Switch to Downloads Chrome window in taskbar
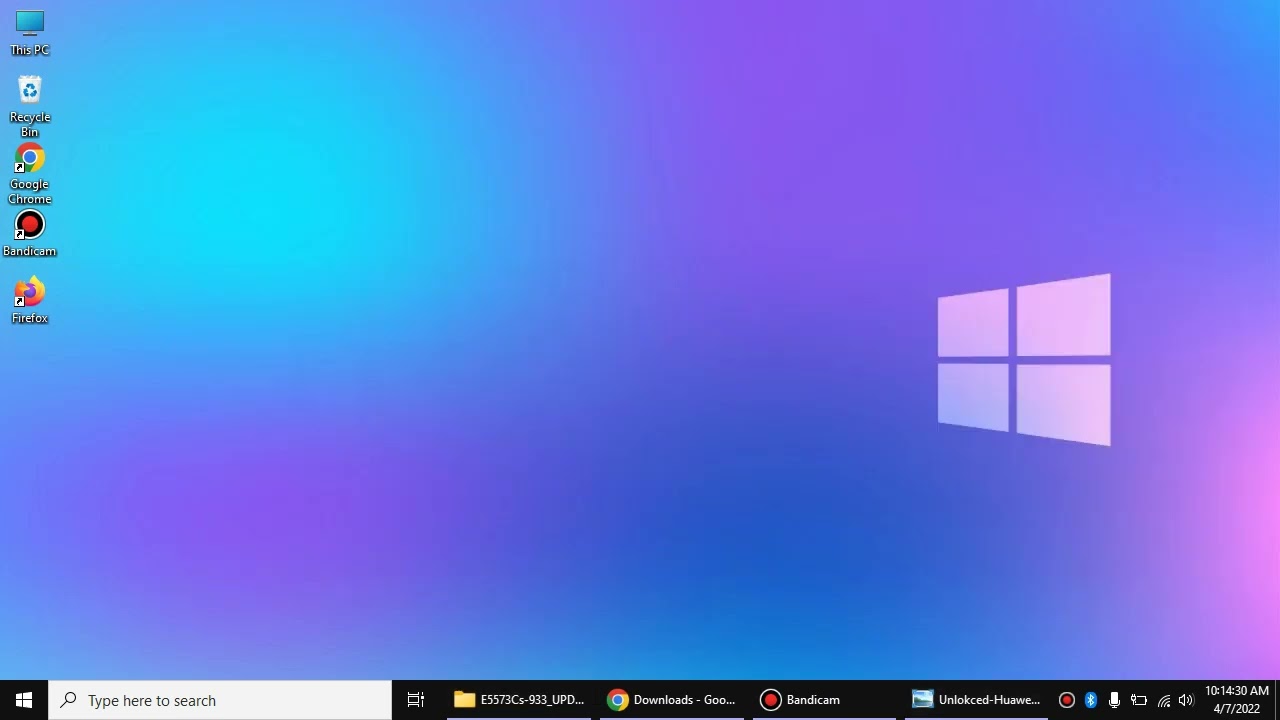The image size is (1280, 720). (672, 700)
